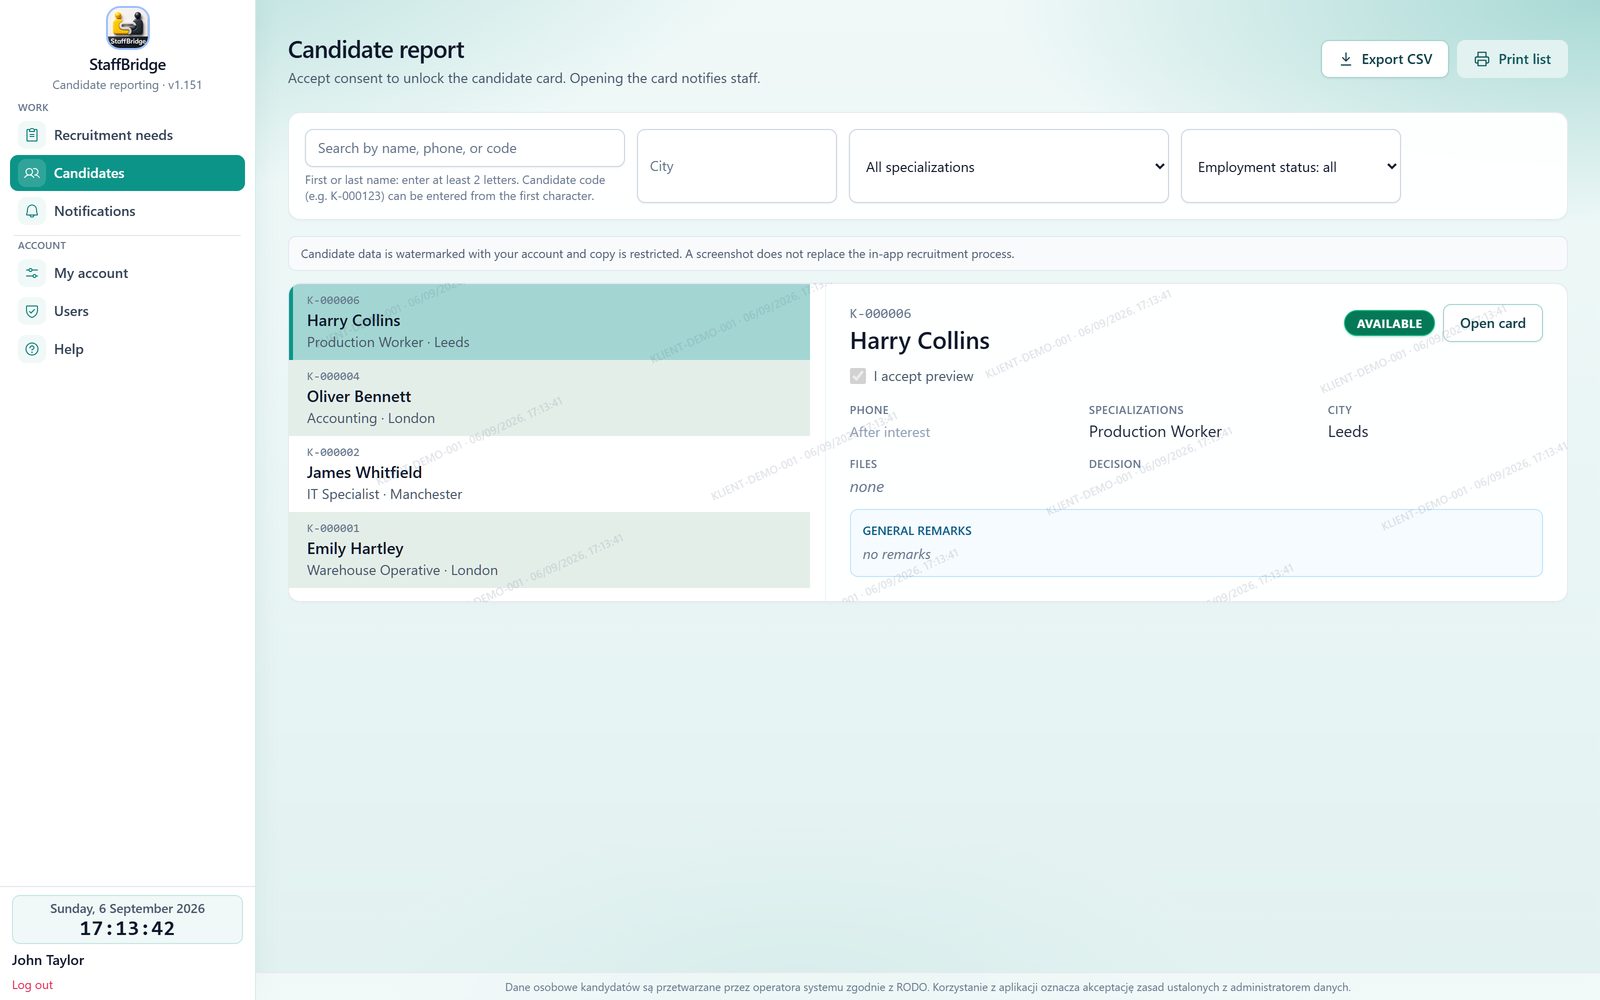The image size is (1600, 1000).
Task: Select the Harry Collins candidate row
Action: coord(549,322)
